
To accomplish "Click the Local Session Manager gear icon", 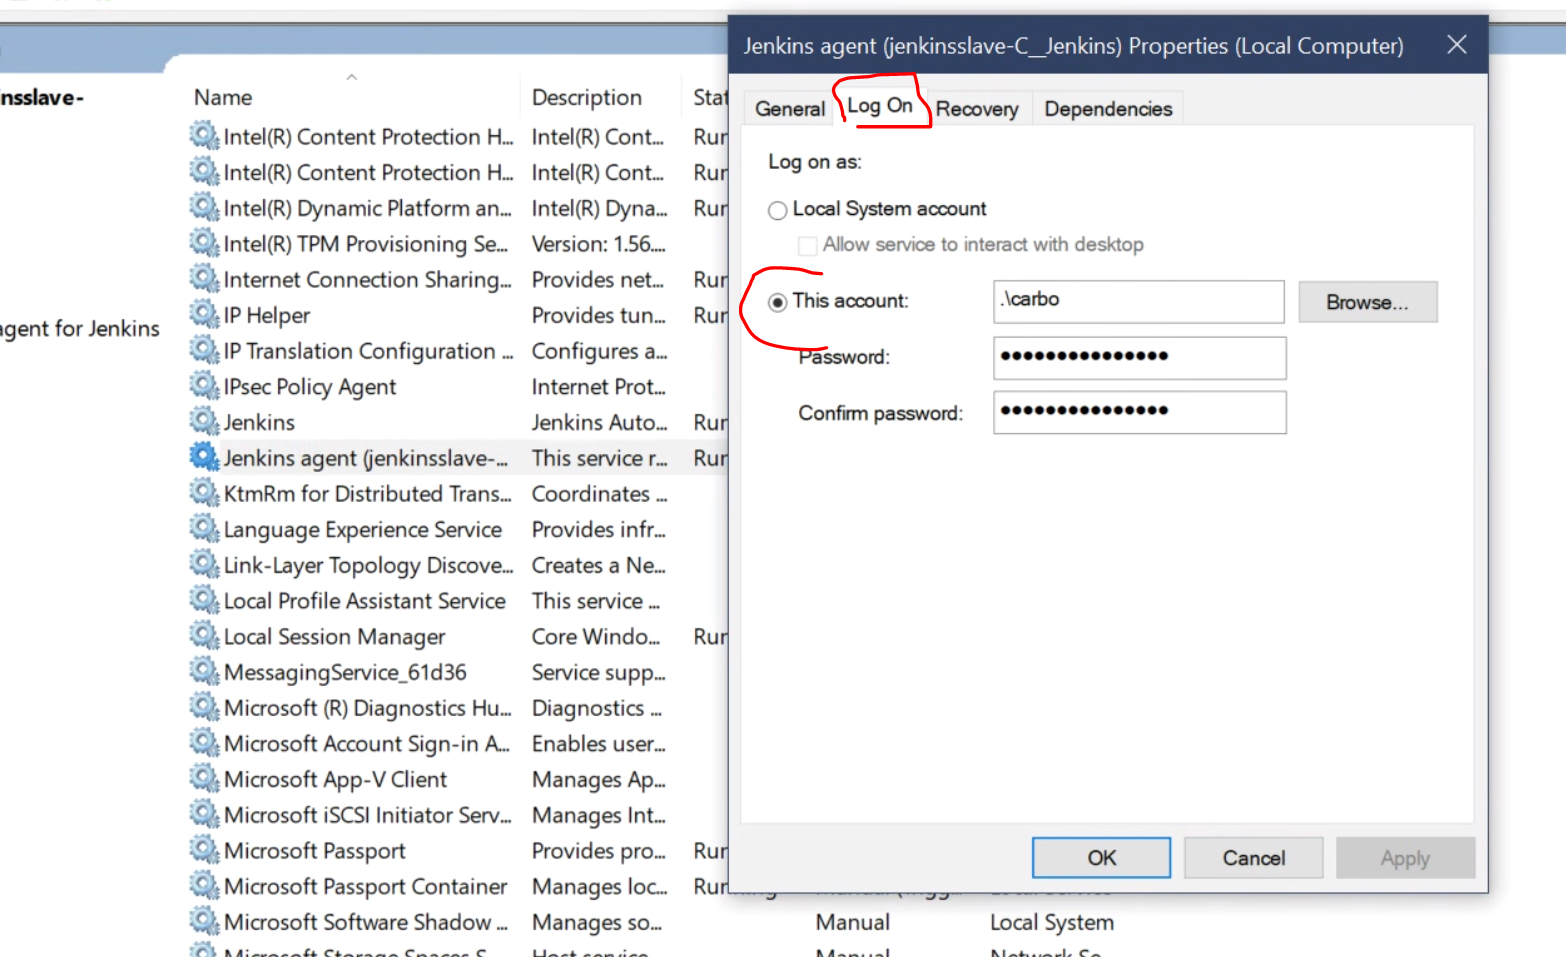I will click(x=204, y=636).
